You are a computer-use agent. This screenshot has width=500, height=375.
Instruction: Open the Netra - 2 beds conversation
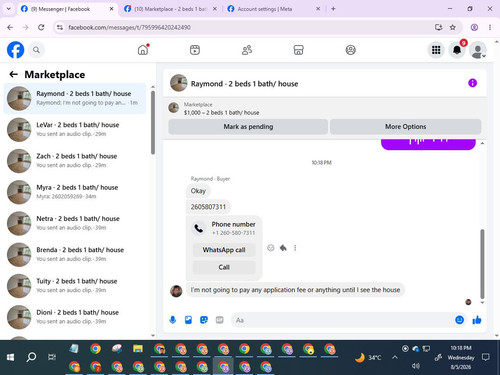coord(75,223)
